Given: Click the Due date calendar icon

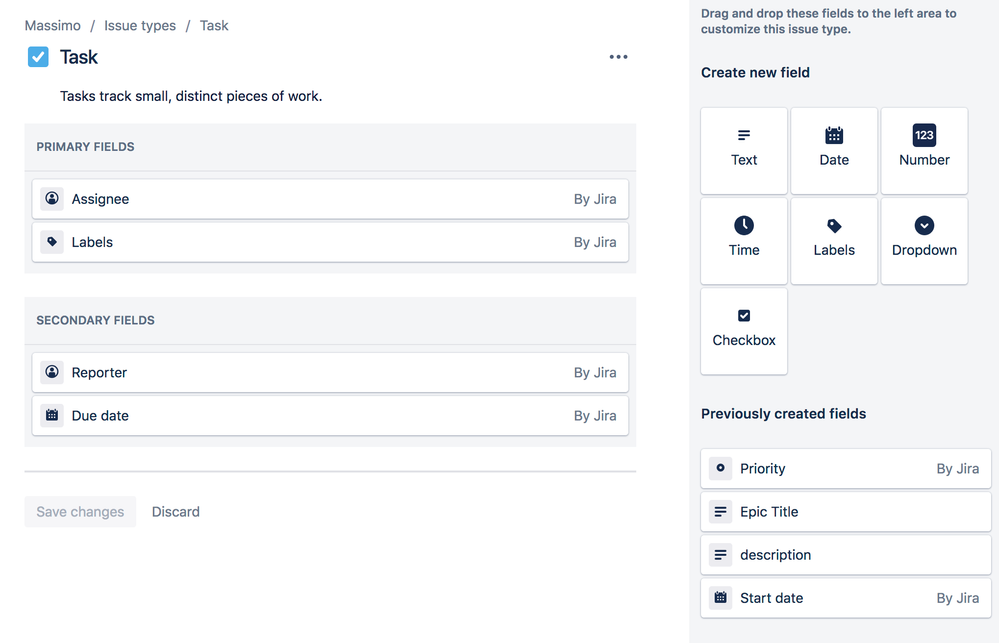Looking at the screenshot, I should (x=51, y=415).
